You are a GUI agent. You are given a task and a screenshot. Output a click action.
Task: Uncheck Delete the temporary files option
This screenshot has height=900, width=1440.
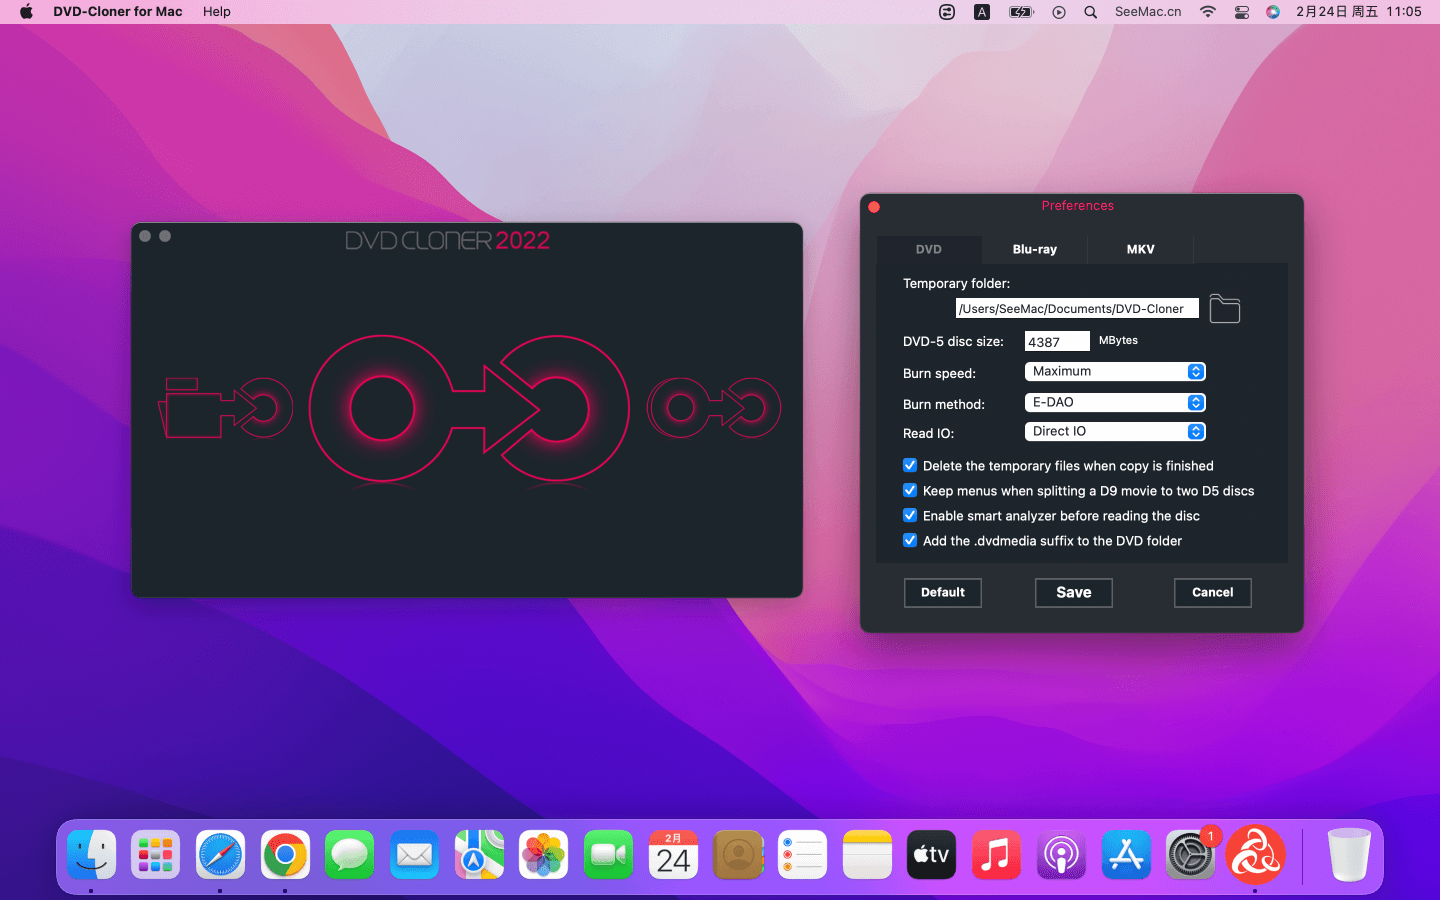[910, 466]
